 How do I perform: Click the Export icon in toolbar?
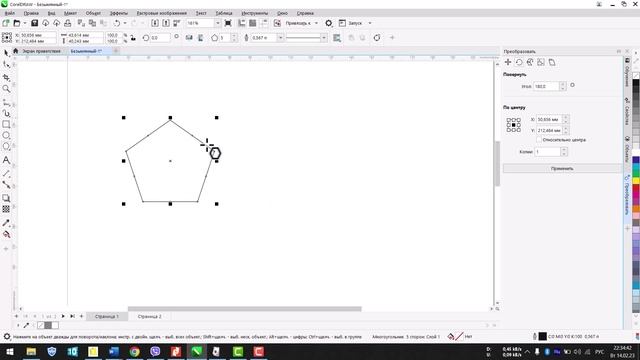pos(166,23)
